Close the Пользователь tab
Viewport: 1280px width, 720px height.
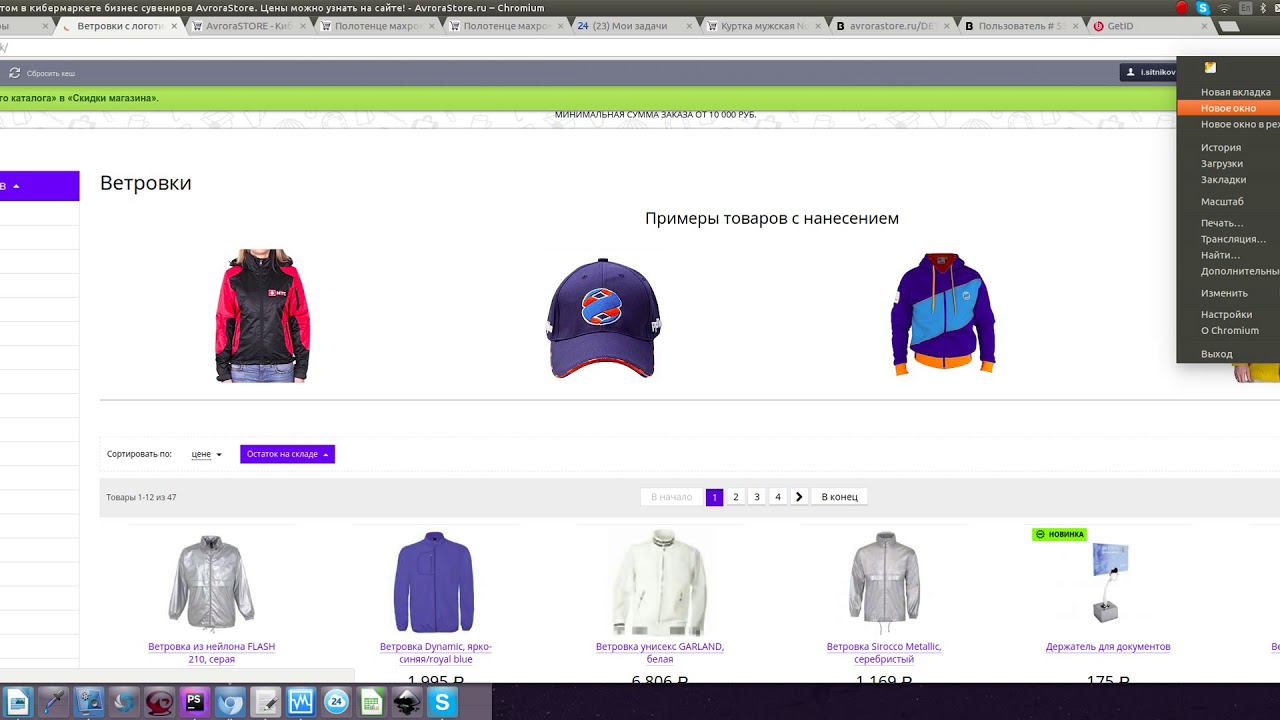pos(1075,26)
